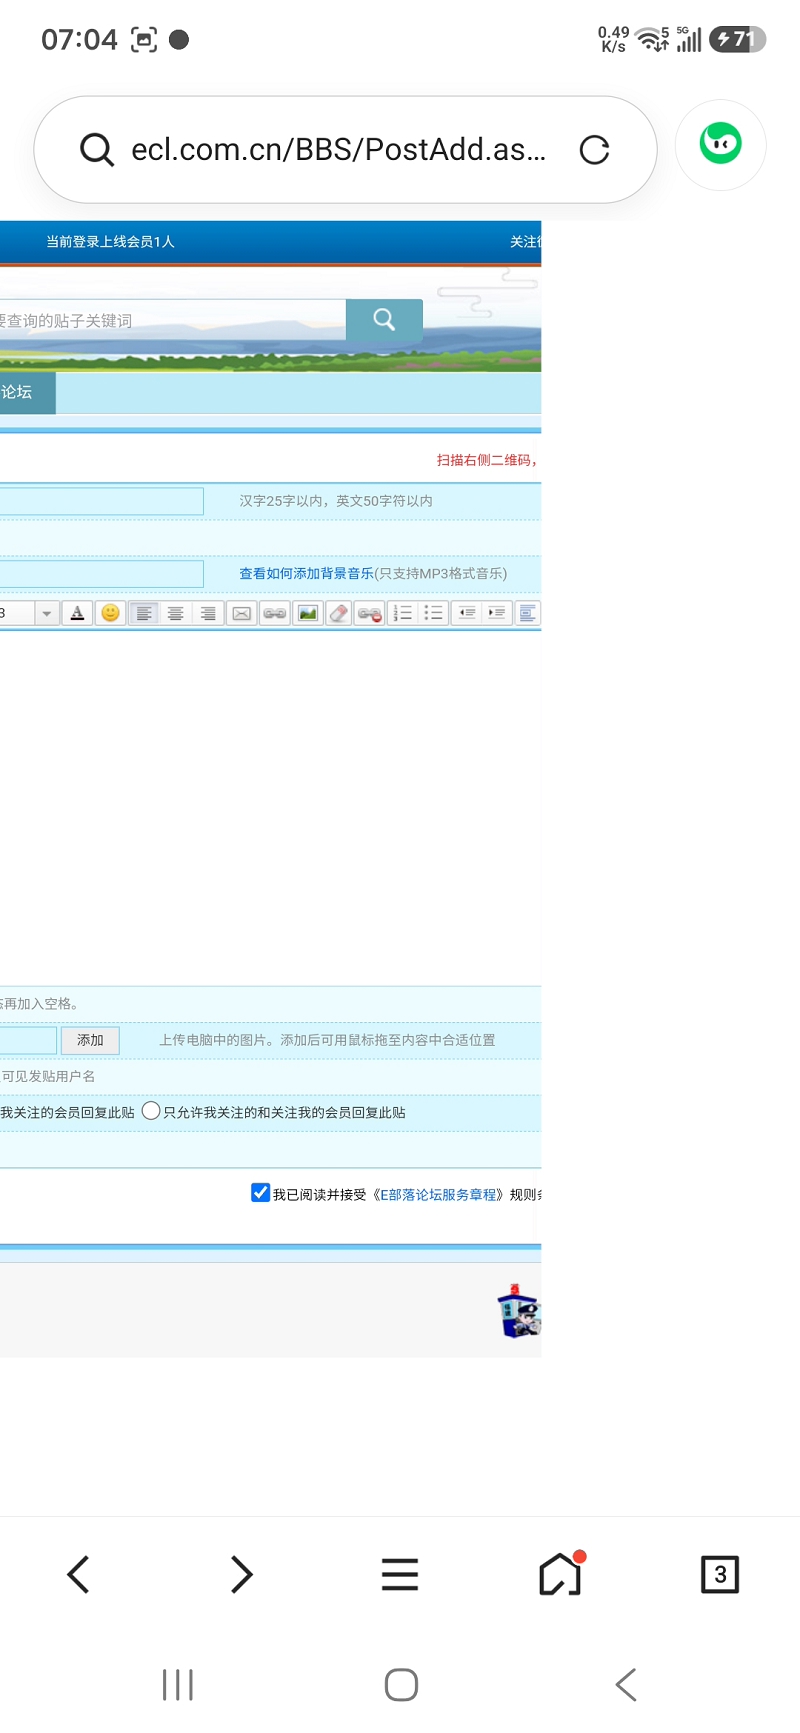The height and width of the screenshot is (1733, 800).
Task: Open E部落论坛服务章程 link
Action: [438, 1195]
